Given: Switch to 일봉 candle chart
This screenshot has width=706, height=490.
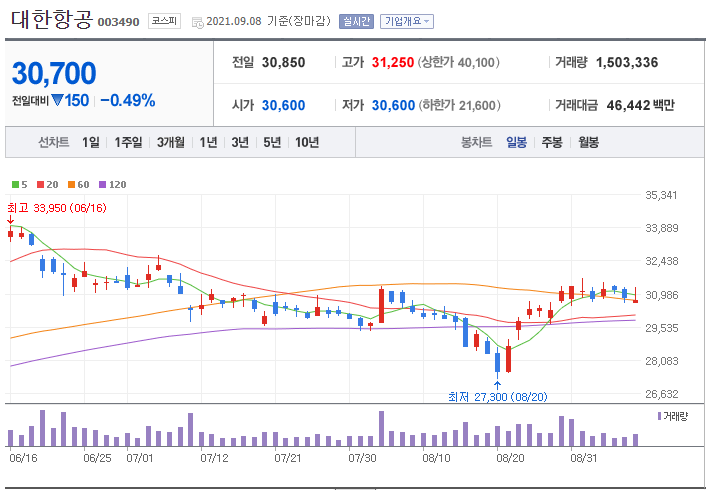Looking at the screenshot, I should point(516,143).
